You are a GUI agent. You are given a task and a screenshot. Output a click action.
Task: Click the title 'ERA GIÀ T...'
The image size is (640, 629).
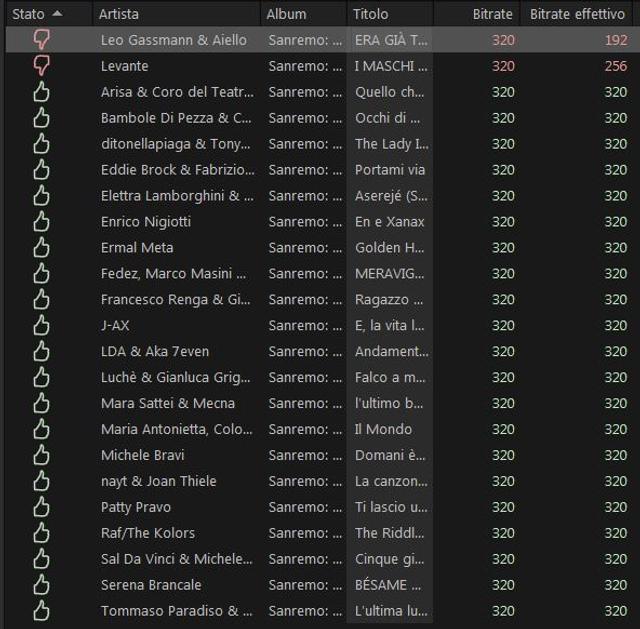tap(391, 40)
